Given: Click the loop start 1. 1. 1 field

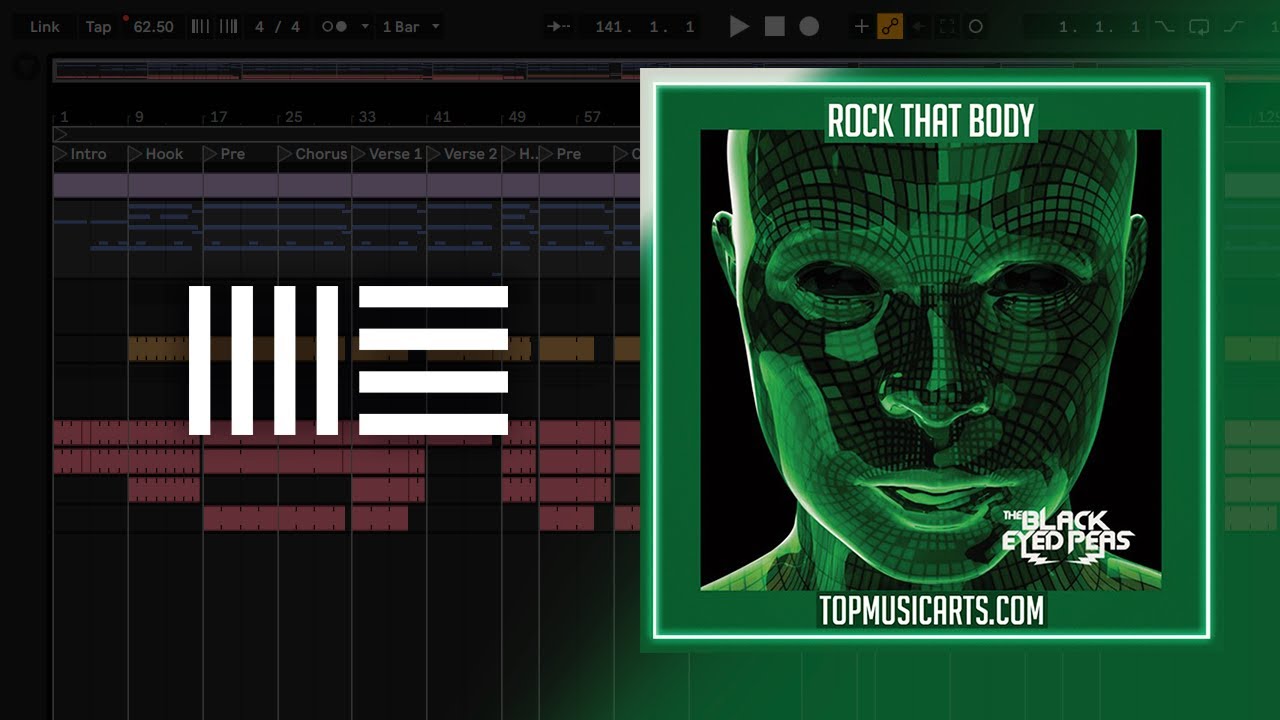Looking at the screenshot, I should pos(1100,27).
